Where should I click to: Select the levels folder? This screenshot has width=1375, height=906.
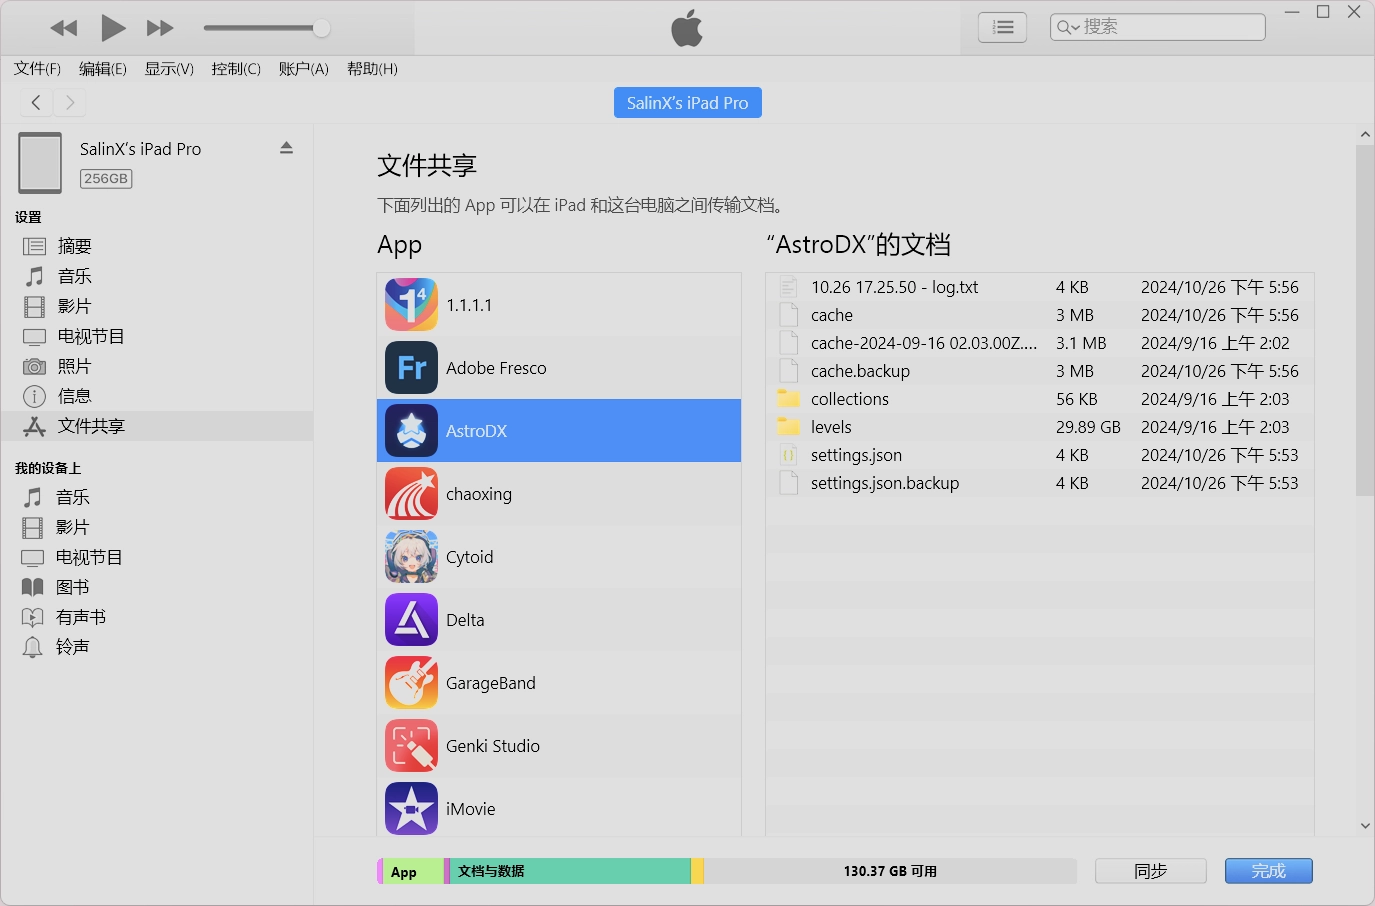pos(831,427)
